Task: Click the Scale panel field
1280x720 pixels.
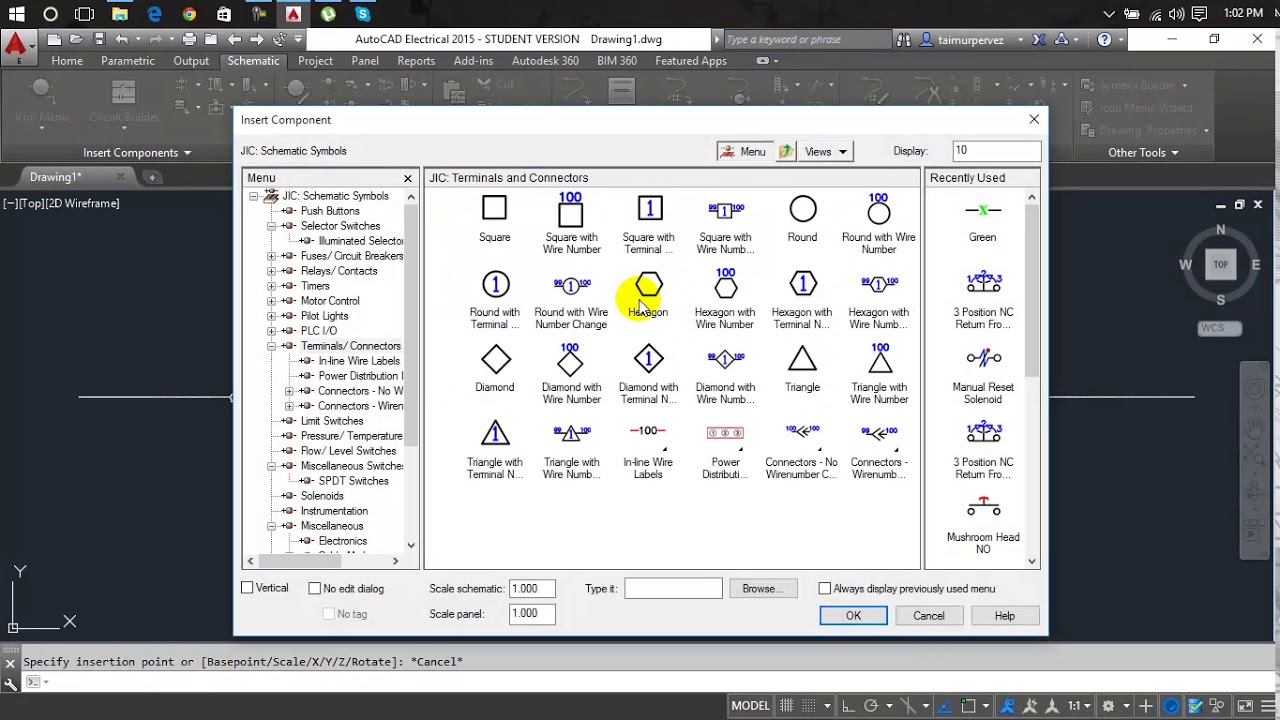Action: click(532, 614)
